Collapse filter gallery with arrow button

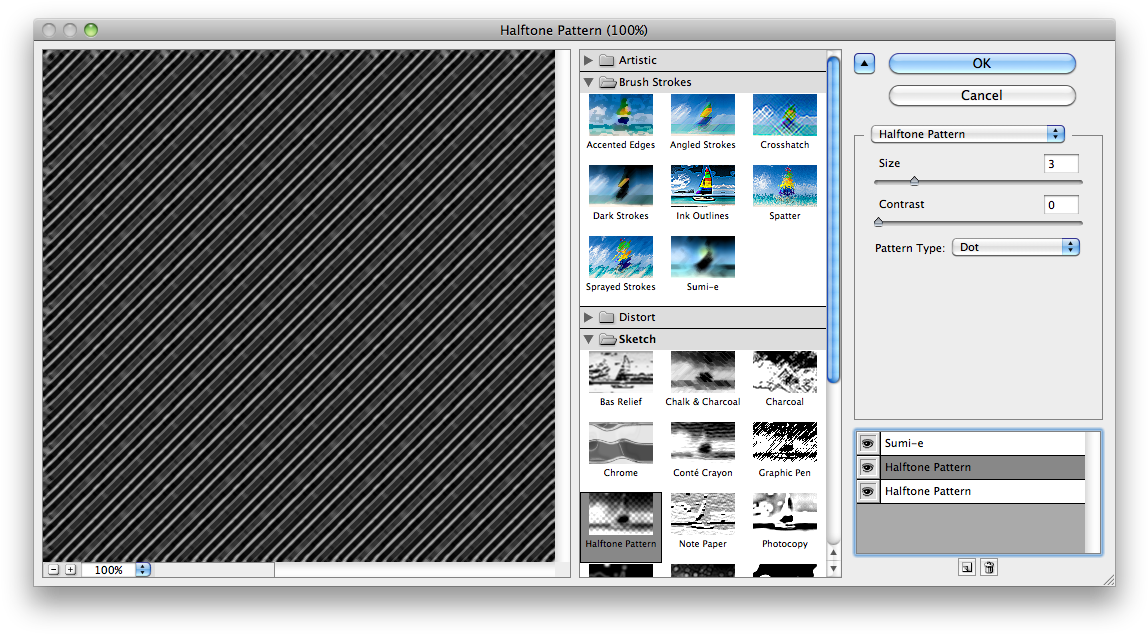click(x=865, y=64)
